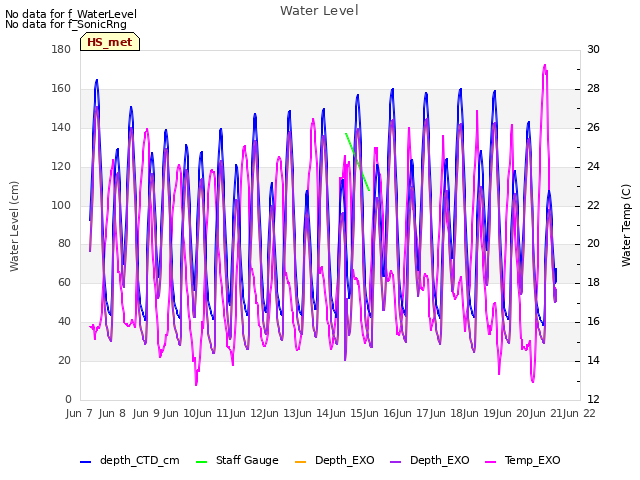Click the 26 tick on the temperature axis
The width and height of the screenshot is (640, 480).
pos(593,127)
